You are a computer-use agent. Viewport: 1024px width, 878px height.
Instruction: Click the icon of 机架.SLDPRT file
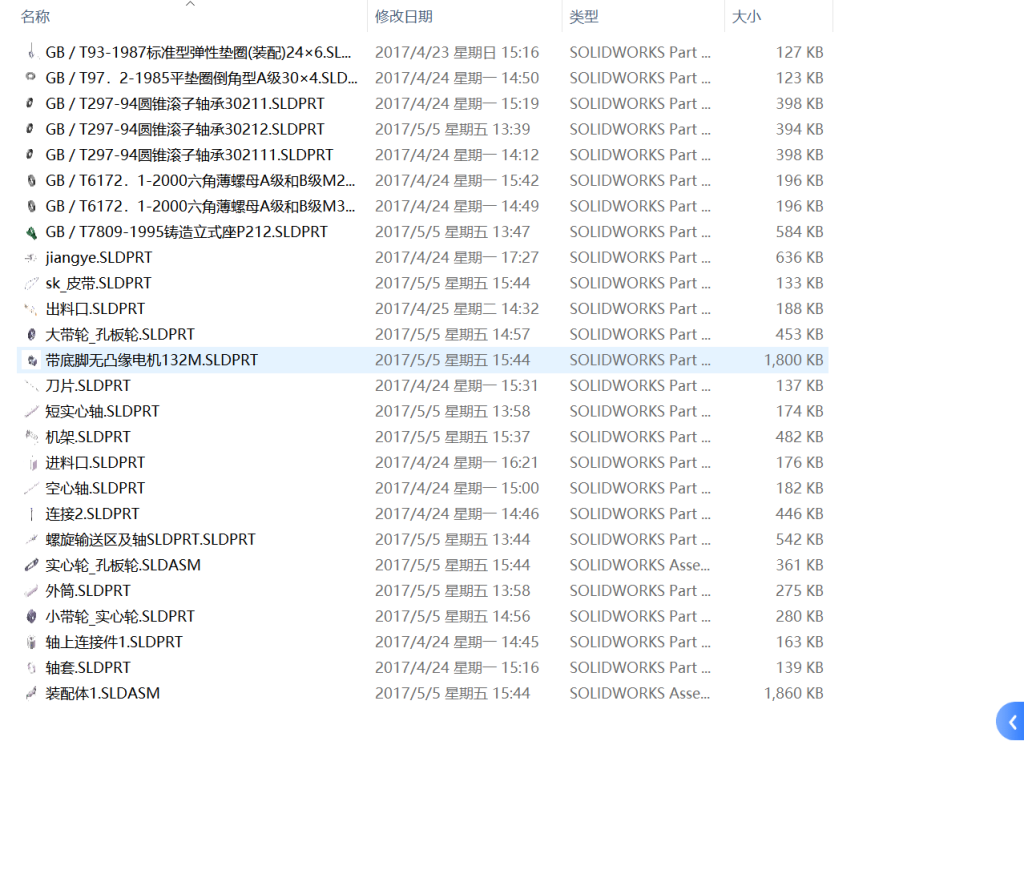coord(31,437)
